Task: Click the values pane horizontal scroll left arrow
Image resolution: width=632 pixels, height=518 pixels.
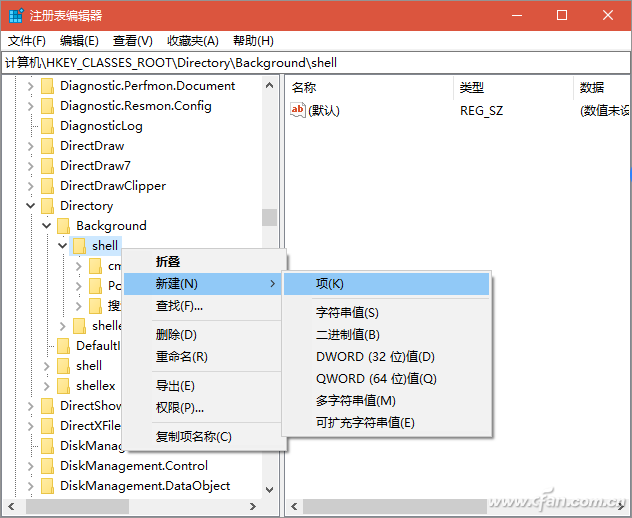Action: (x=294, y=506)
